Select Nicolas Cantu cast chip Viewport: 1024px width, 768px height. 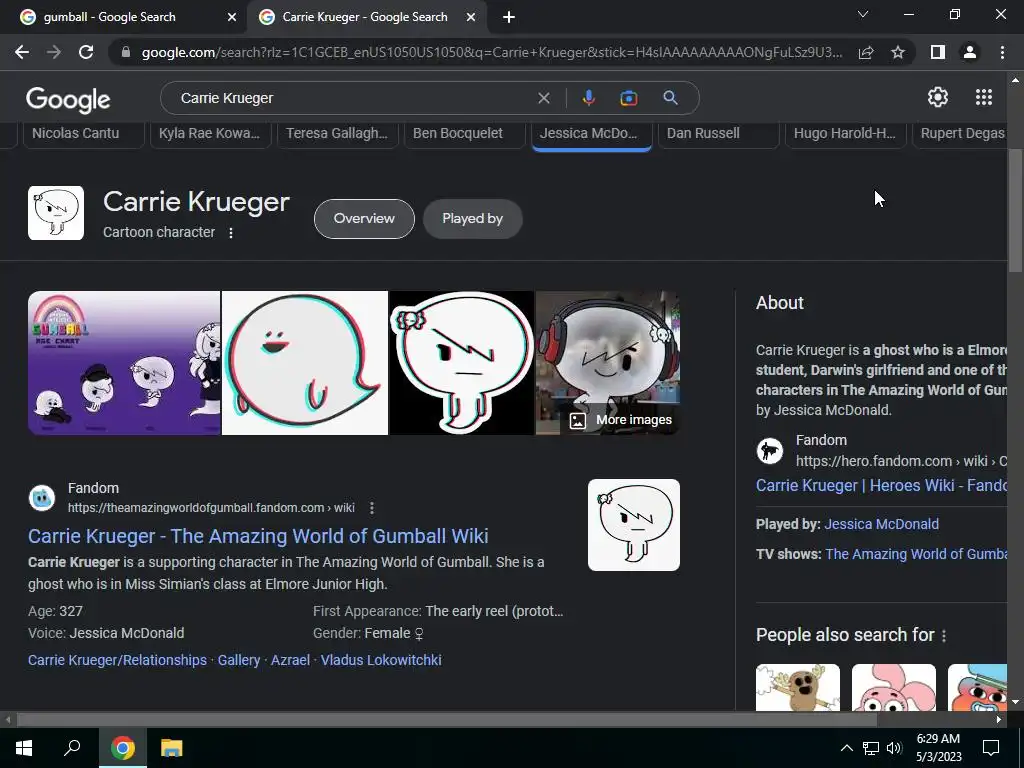pos(84,134)
